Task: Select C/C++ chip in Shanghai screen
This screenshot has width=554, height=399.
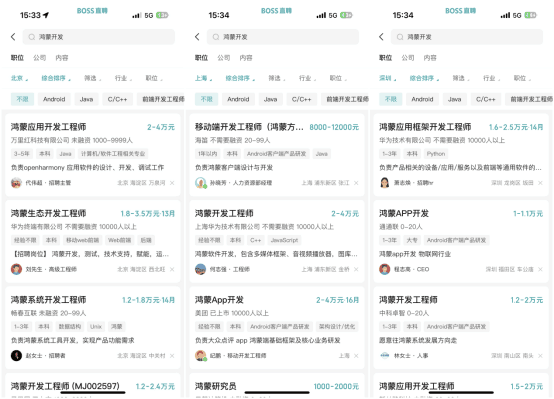Action: [x=301, y=99]
